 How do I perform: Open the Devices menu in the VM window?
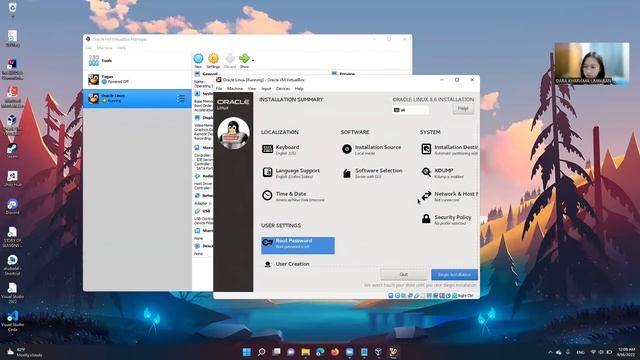point(283,89)
